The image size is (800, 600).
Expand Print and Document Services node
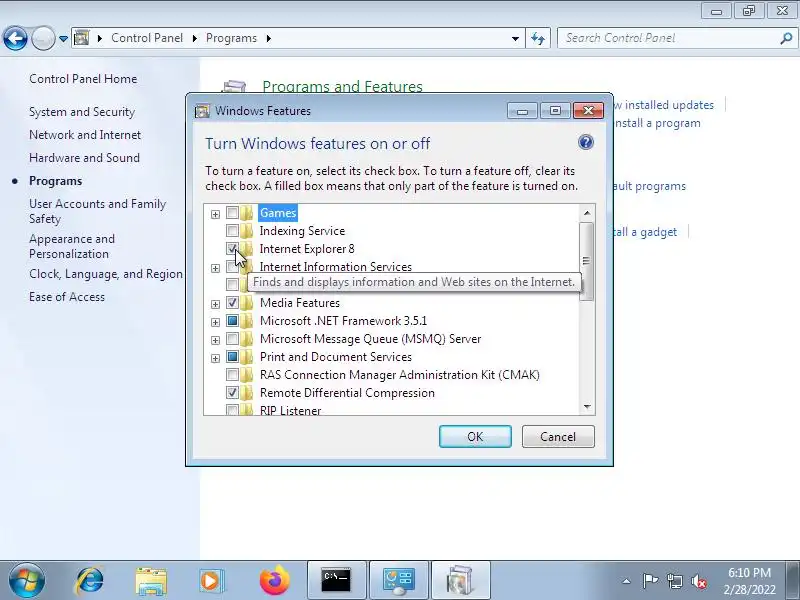click(215, 358)
